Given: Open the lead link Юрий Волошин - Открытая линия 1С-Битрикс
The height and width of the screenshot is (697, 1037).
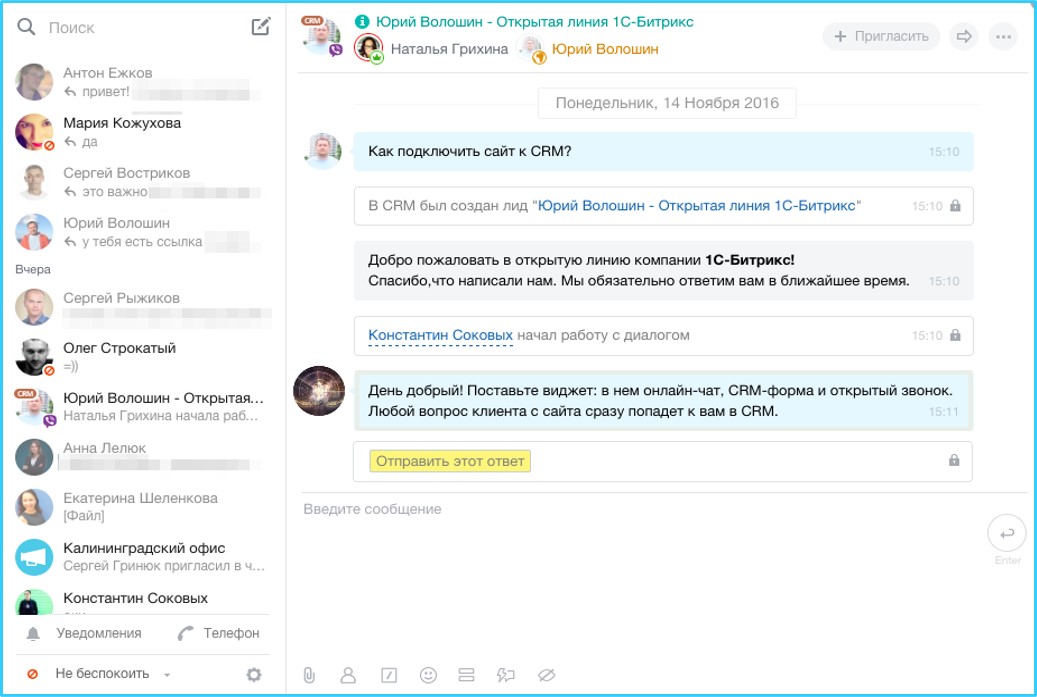Looking at the screenshot, I should point(696,206).
